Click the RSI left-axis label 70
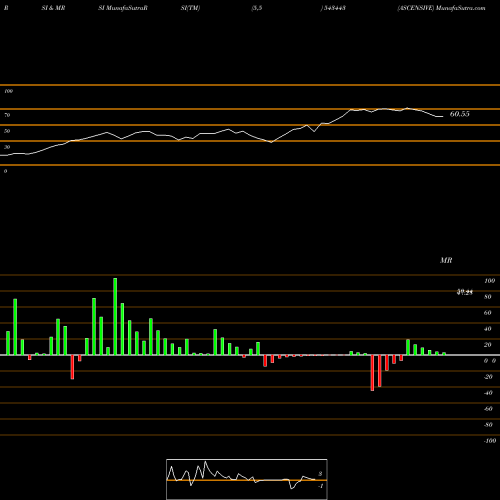Image resolution: width=500 pixels, height=500 pixels. [7, 115]
